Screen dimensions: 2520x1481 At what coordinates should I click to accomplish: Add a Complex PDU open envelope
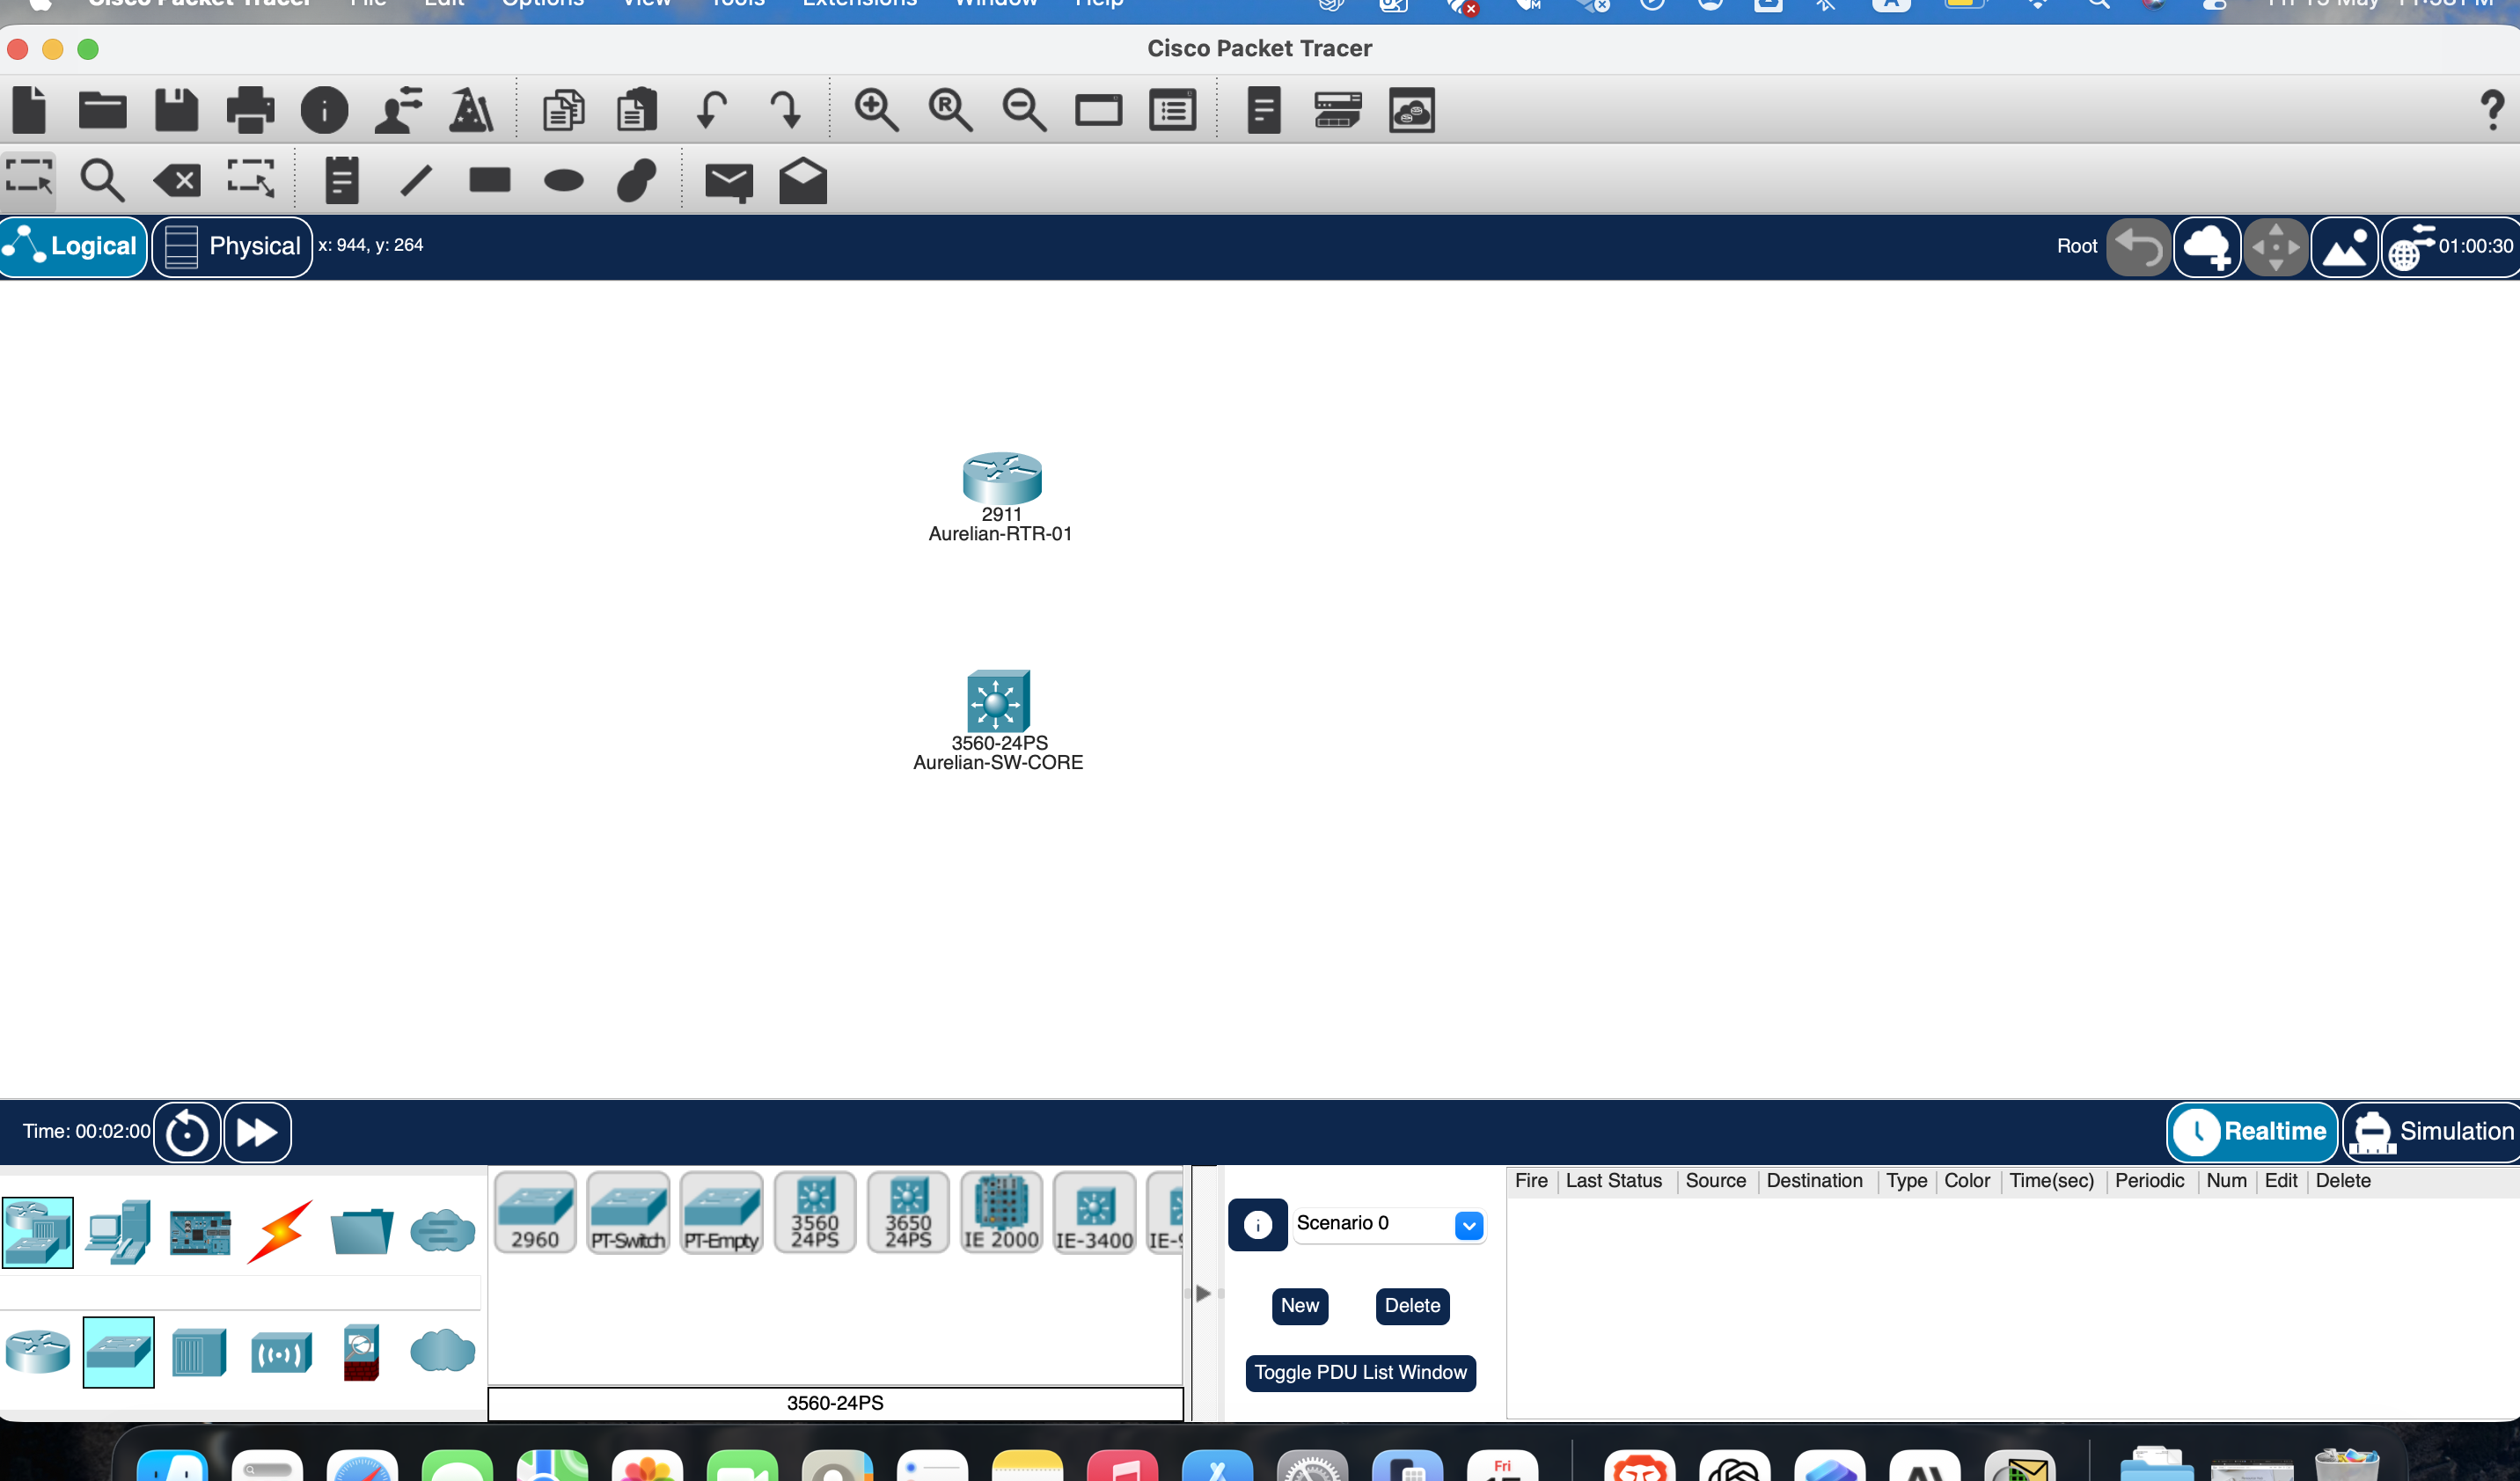803,180
